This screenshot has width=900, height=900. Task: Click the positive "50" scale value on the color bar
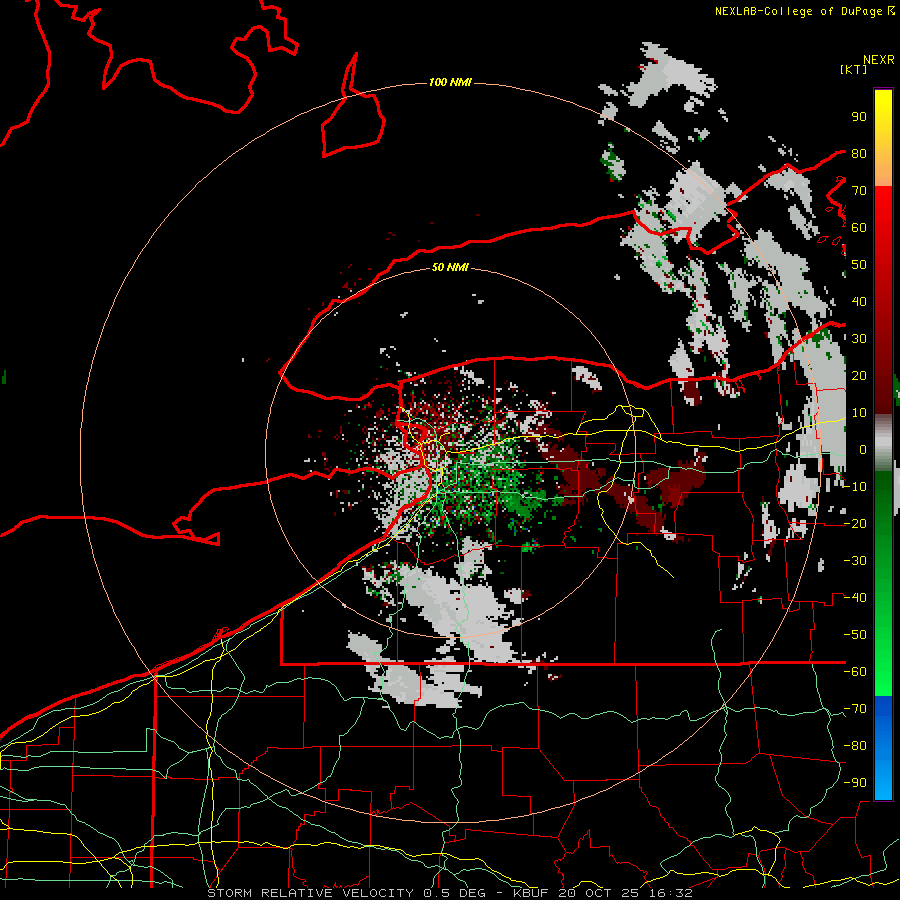[859, 265]
